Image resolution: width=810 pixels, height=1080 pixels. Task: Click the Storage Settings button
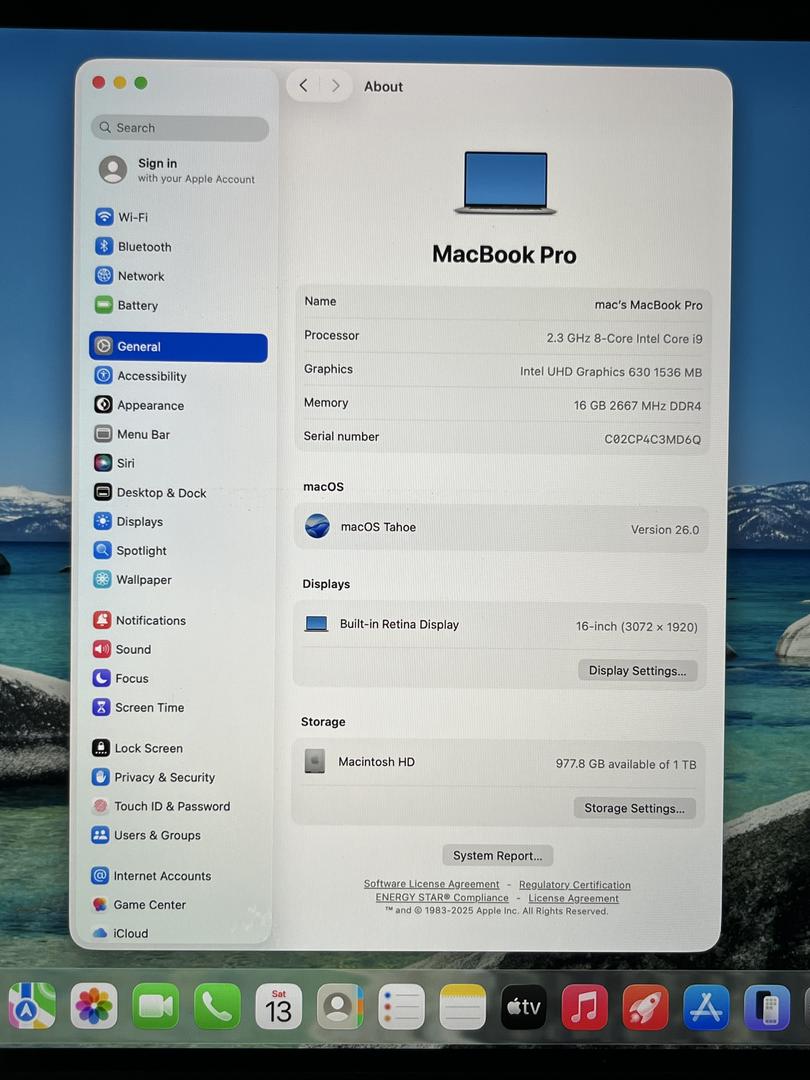(634, 808)
